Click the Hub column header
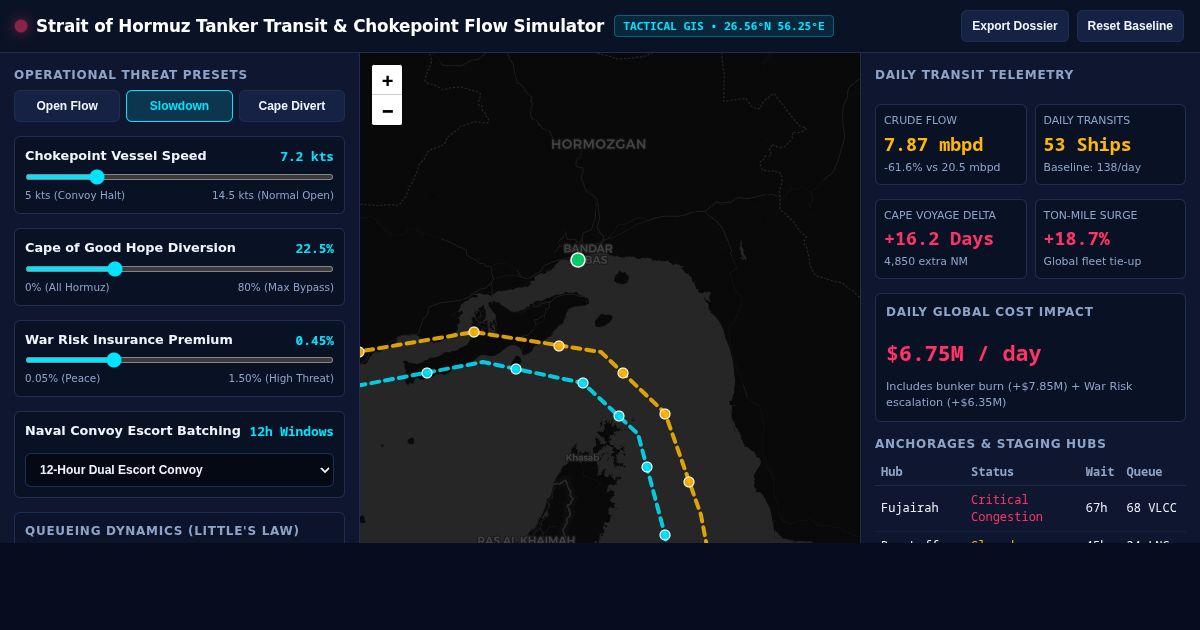Screen dimensions: 1200x630 (892, 472)
